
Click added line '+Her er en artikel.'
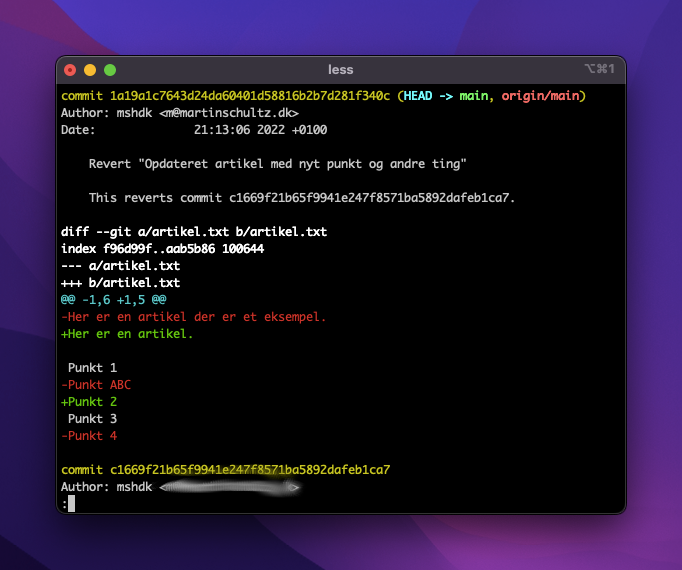(127, 334)
